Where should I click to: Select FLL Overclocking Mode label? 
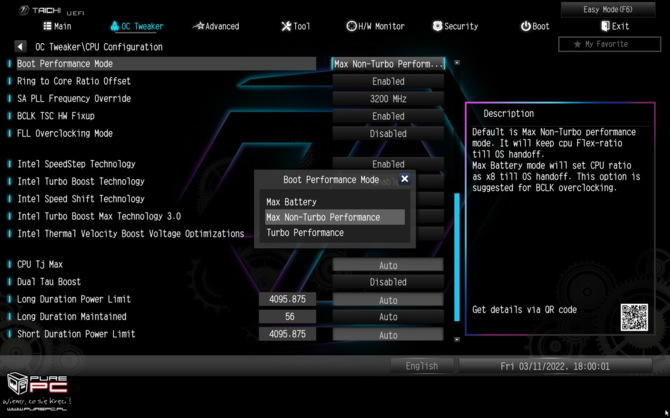(65, 133)
